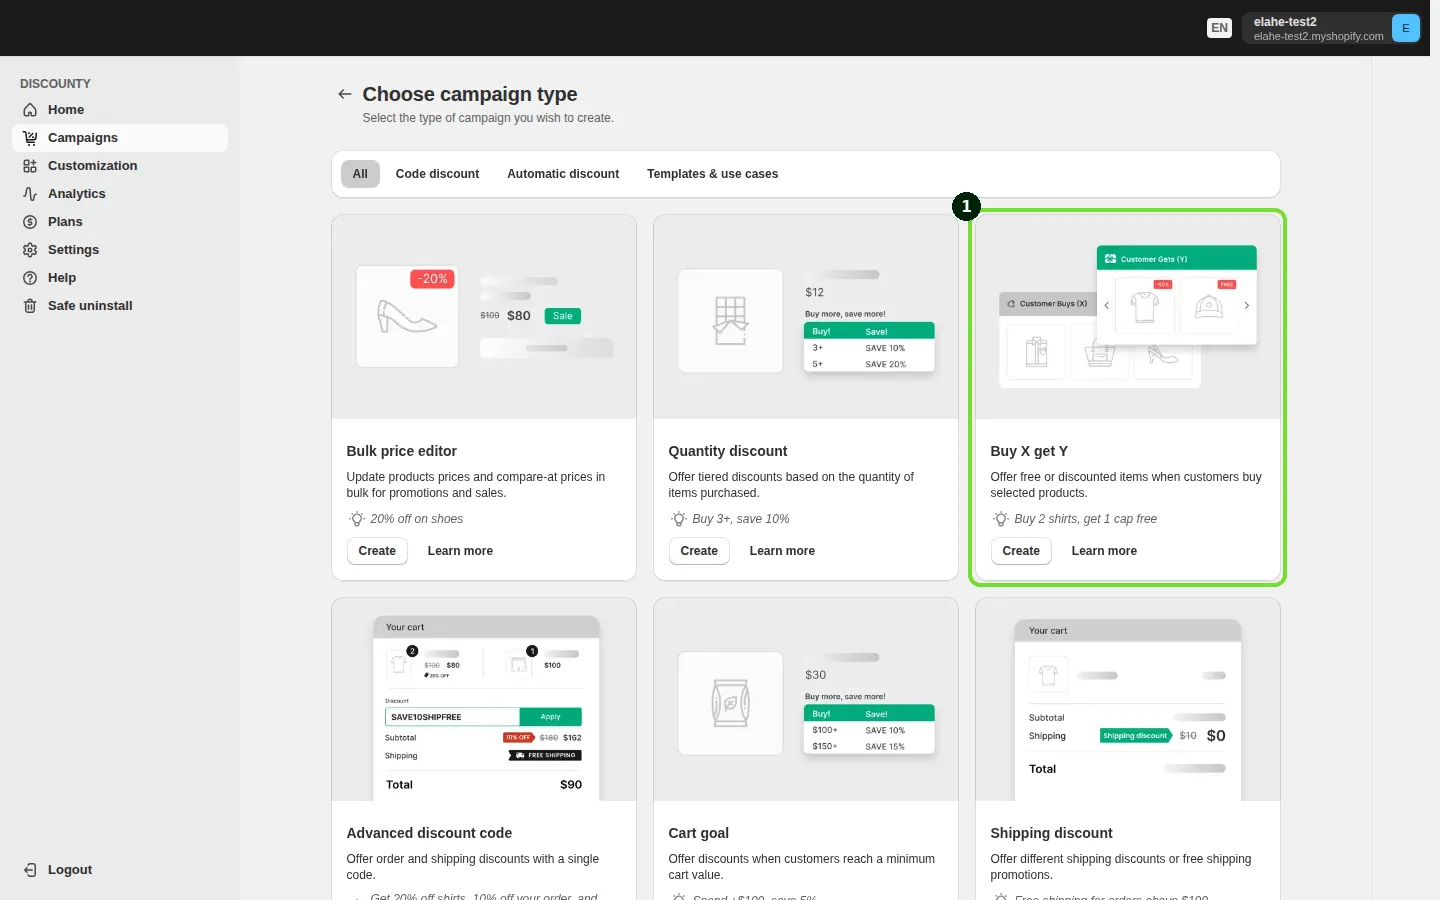Open Help in the sidebar menu
1440x900 pixels.
(120, 278)
